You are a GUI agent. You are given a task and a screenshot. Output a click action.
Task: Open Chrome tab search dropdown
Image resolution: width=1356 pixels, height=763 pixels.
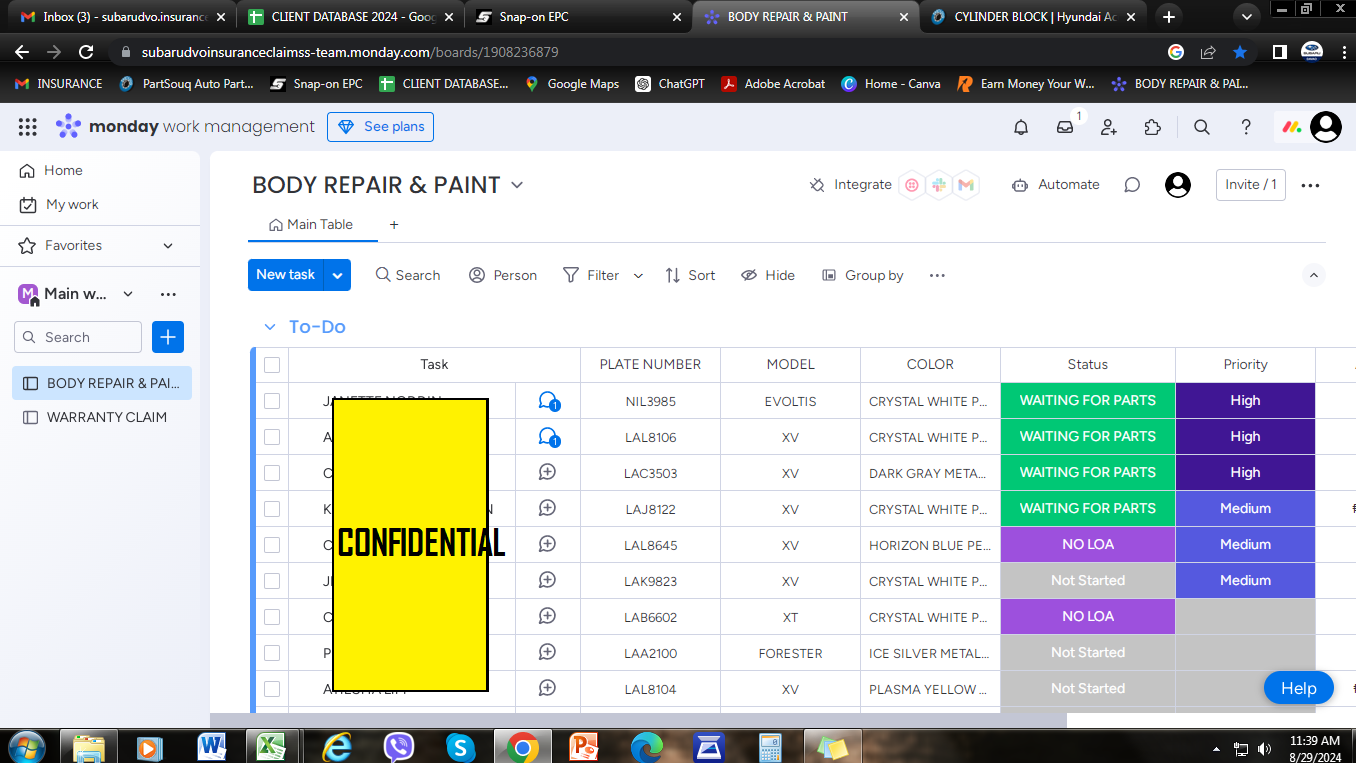pyautogui.click(x=1246, y=16)
